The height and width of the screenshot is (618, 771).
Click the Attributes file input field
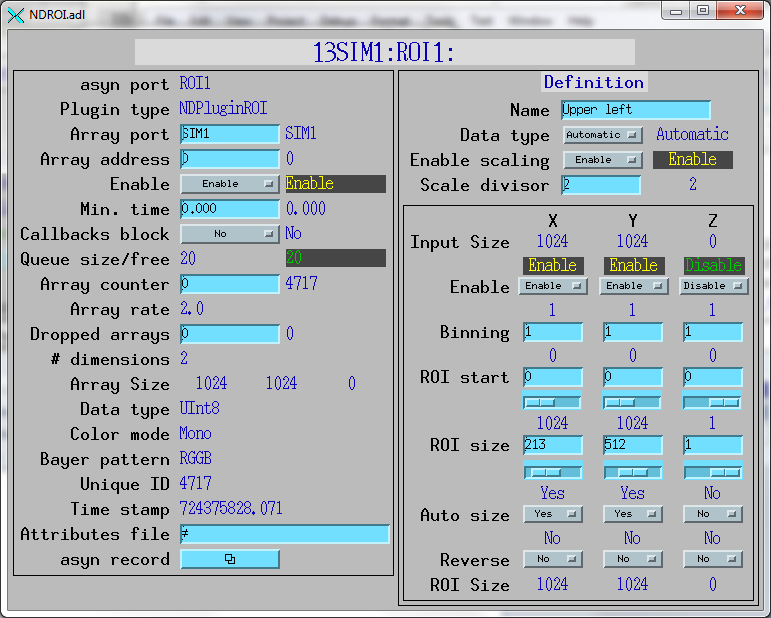point(285,534)
